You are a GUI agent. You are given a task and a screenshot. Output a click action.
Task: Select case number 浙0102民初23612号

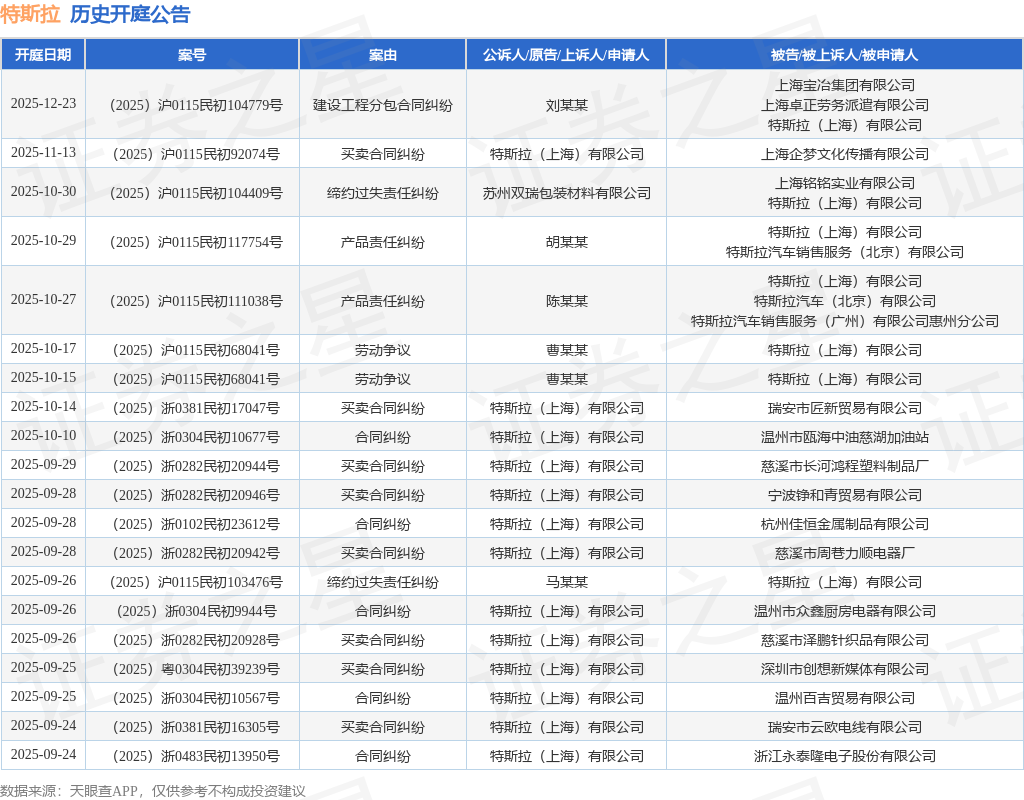pyautogui.click(x=196, y=524)
